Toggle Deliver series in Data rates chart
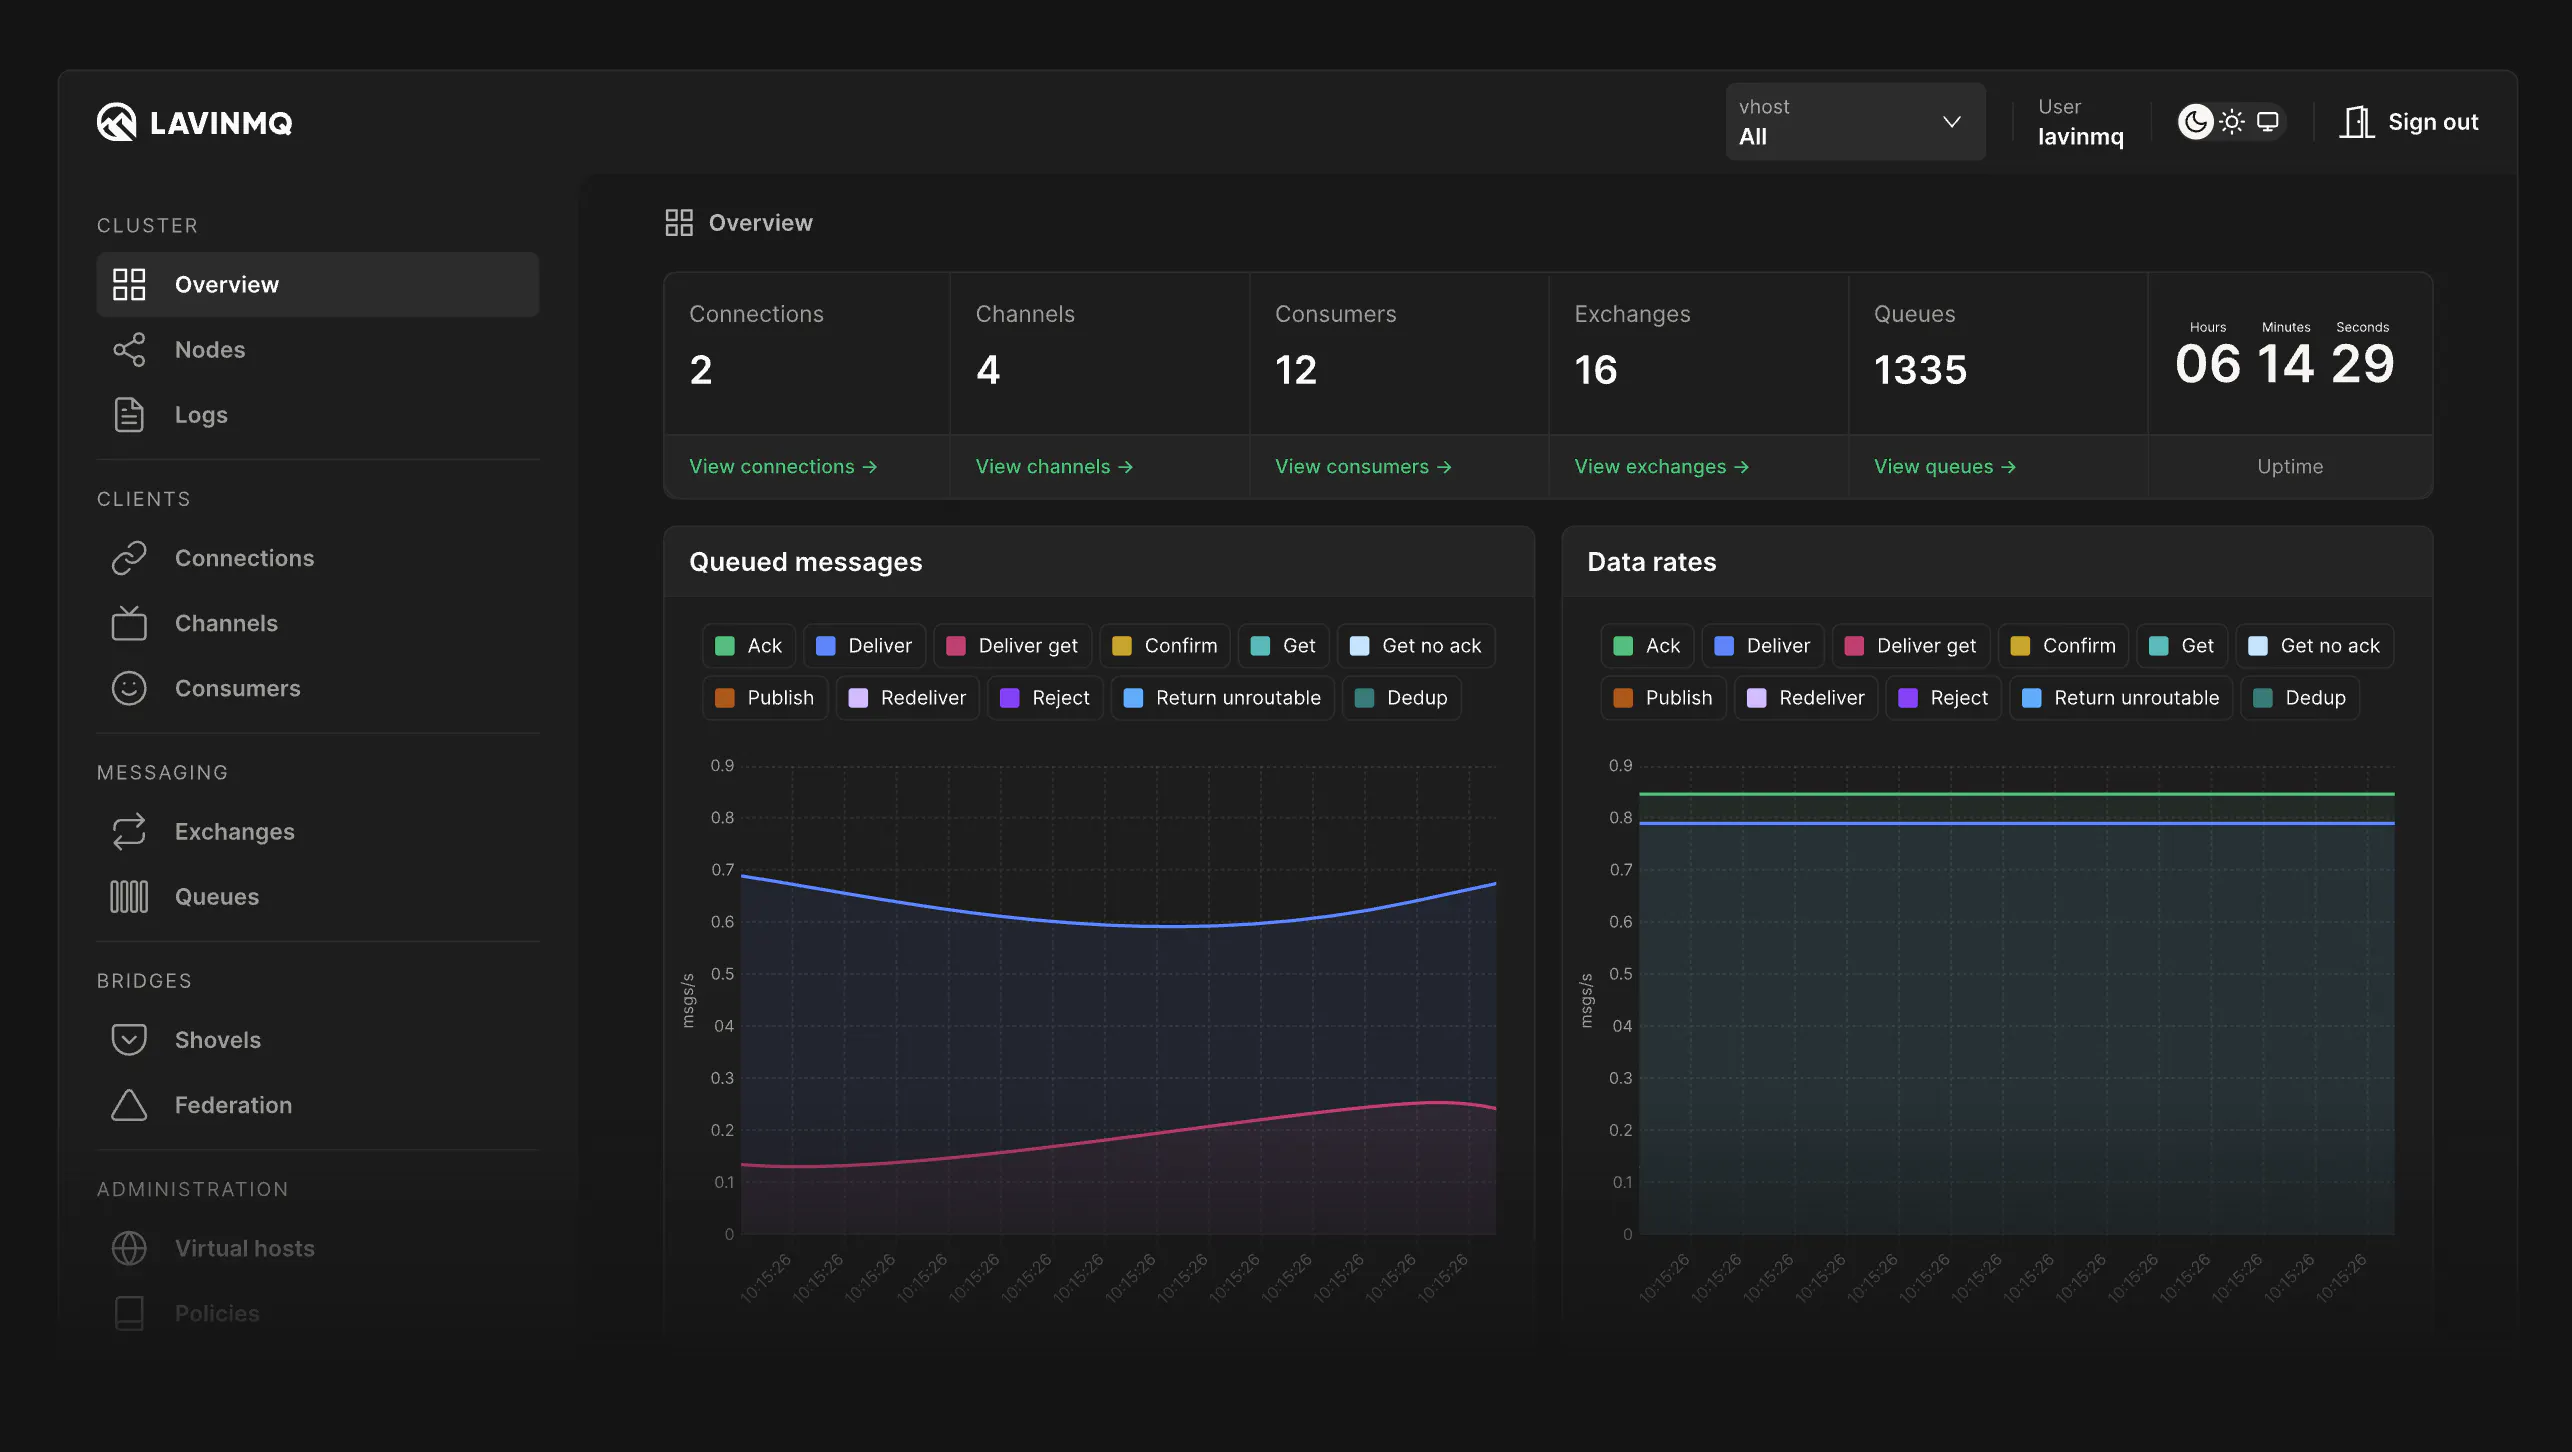 pyautogui.click(x=1763, y=645)
